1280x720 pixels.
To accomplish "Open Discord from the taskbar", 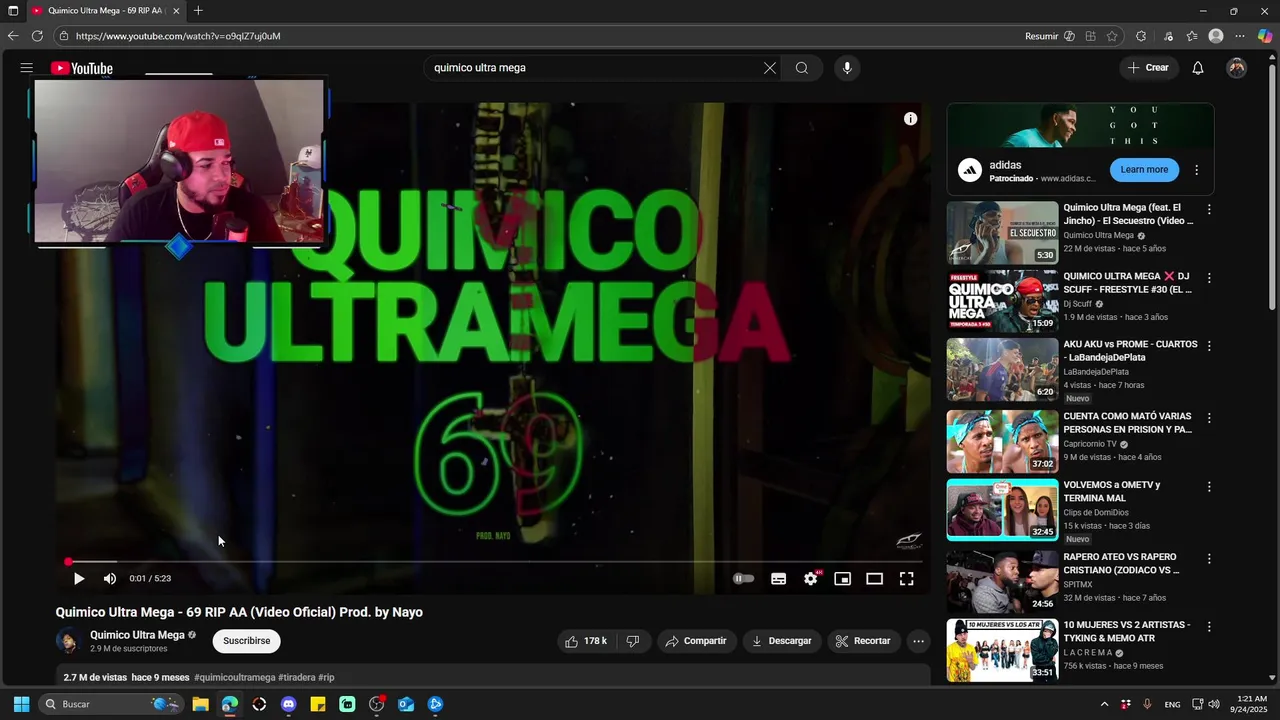I will (288, 704).
